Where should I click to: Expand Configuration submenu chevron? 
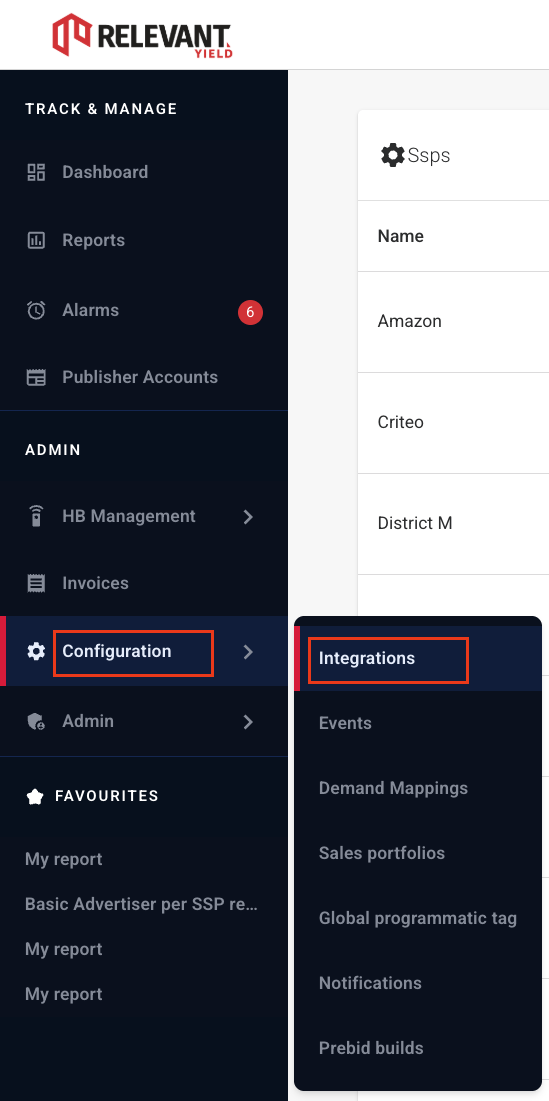248,652
